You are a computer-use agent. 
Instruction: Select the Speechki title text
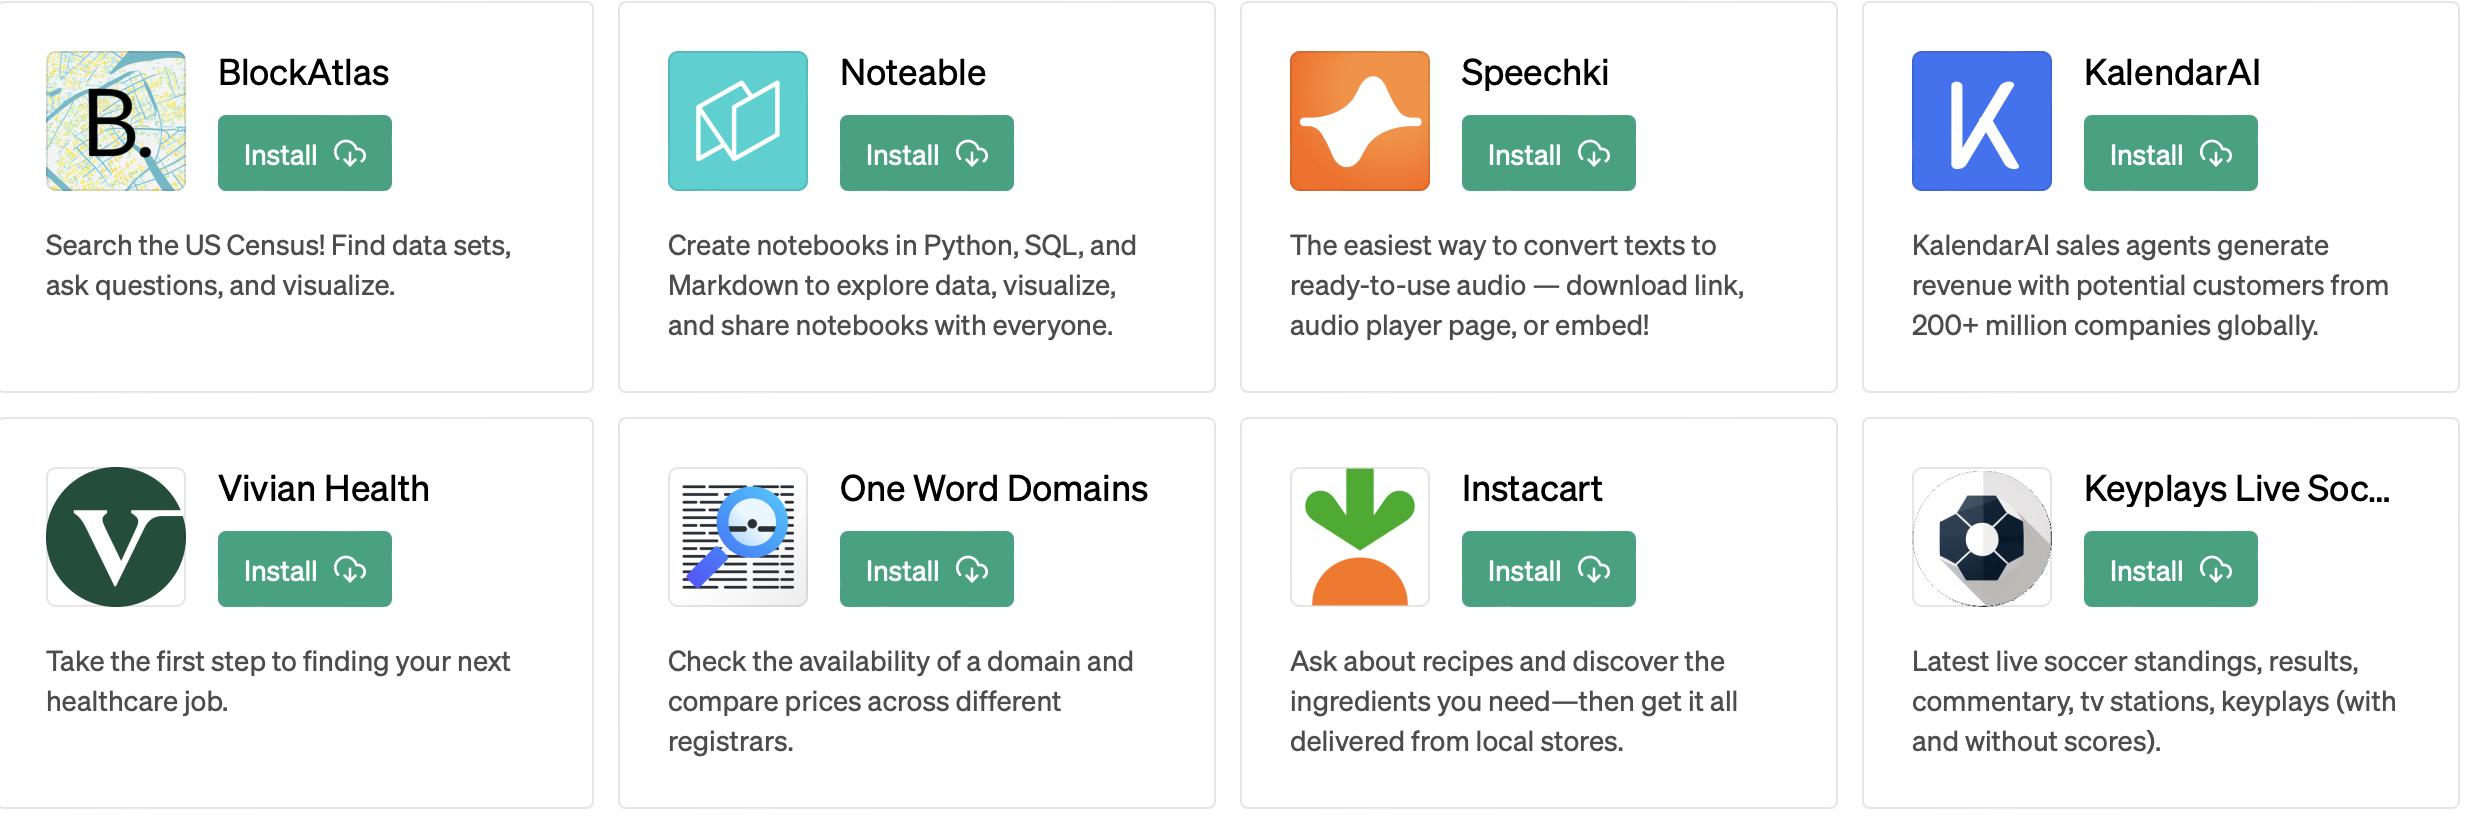(1535, 73)
